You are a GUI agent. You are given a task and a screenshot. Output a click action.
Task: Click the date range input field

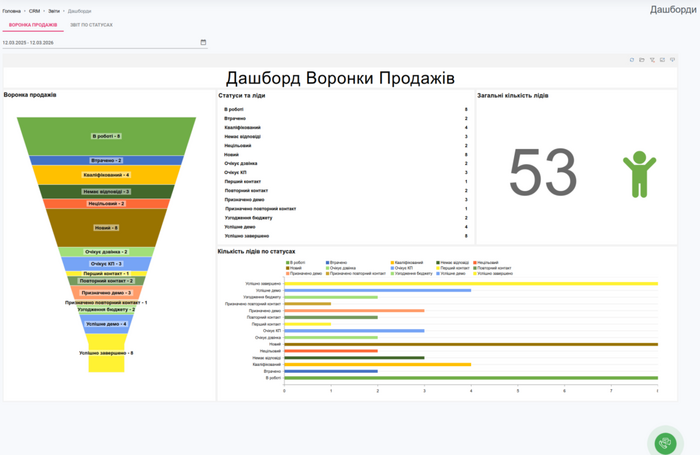coord(100,42)
